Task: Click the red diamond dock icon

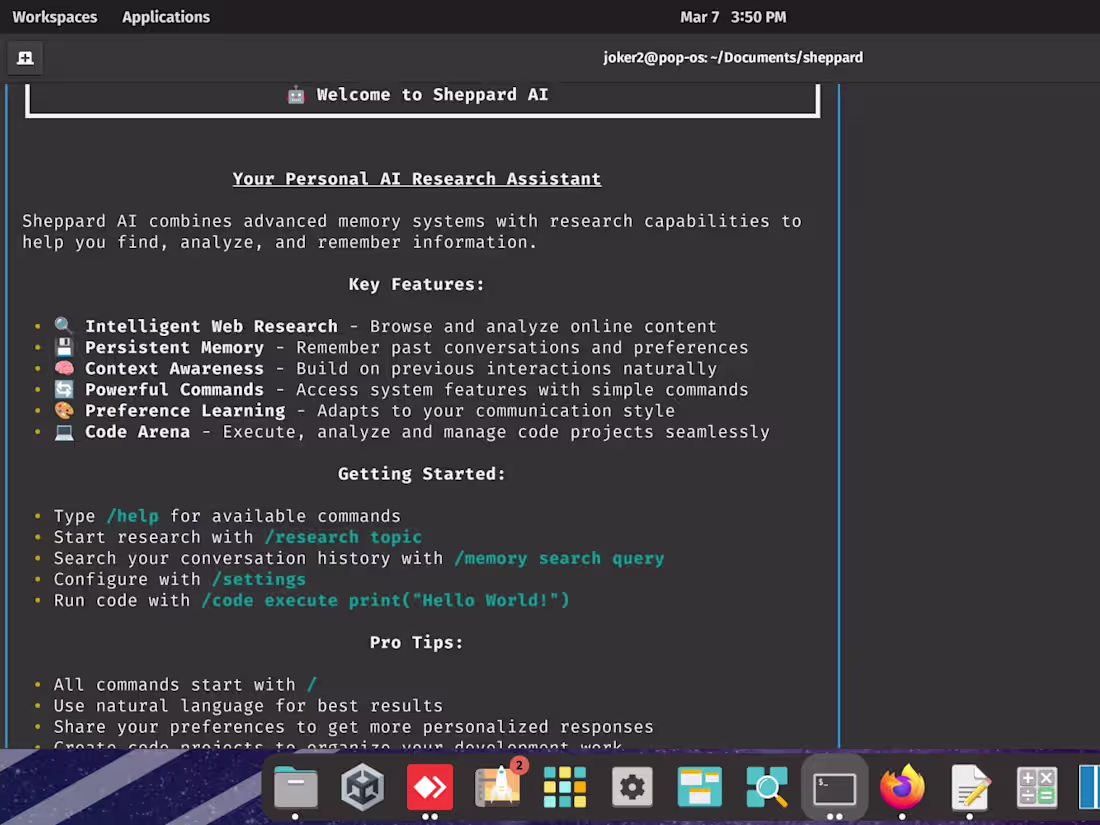Action: (x=429, y=787)
